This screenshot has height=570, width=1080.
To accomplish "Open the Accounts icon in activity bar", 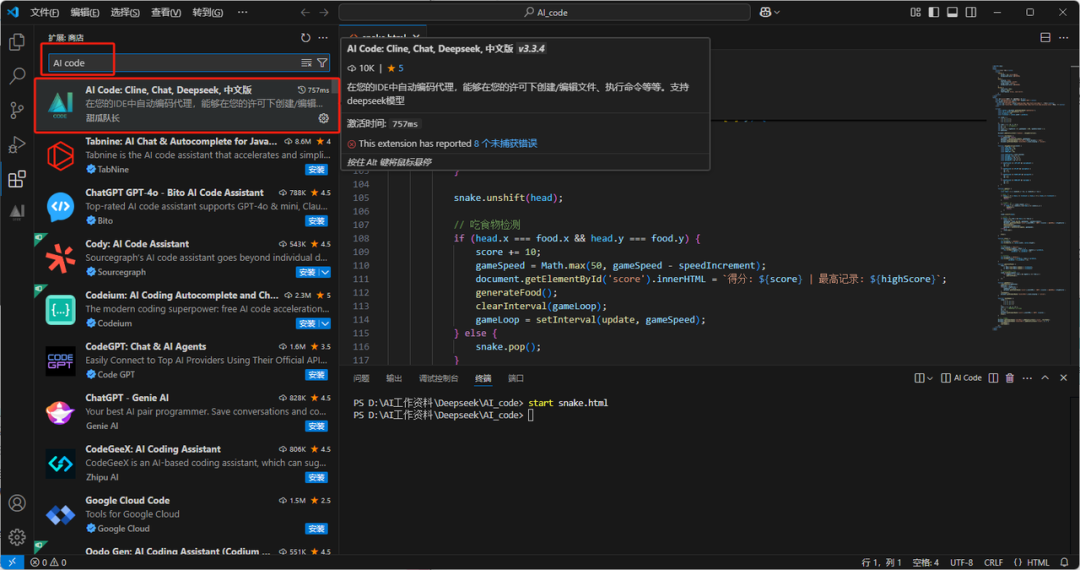I will coord(17,503).
